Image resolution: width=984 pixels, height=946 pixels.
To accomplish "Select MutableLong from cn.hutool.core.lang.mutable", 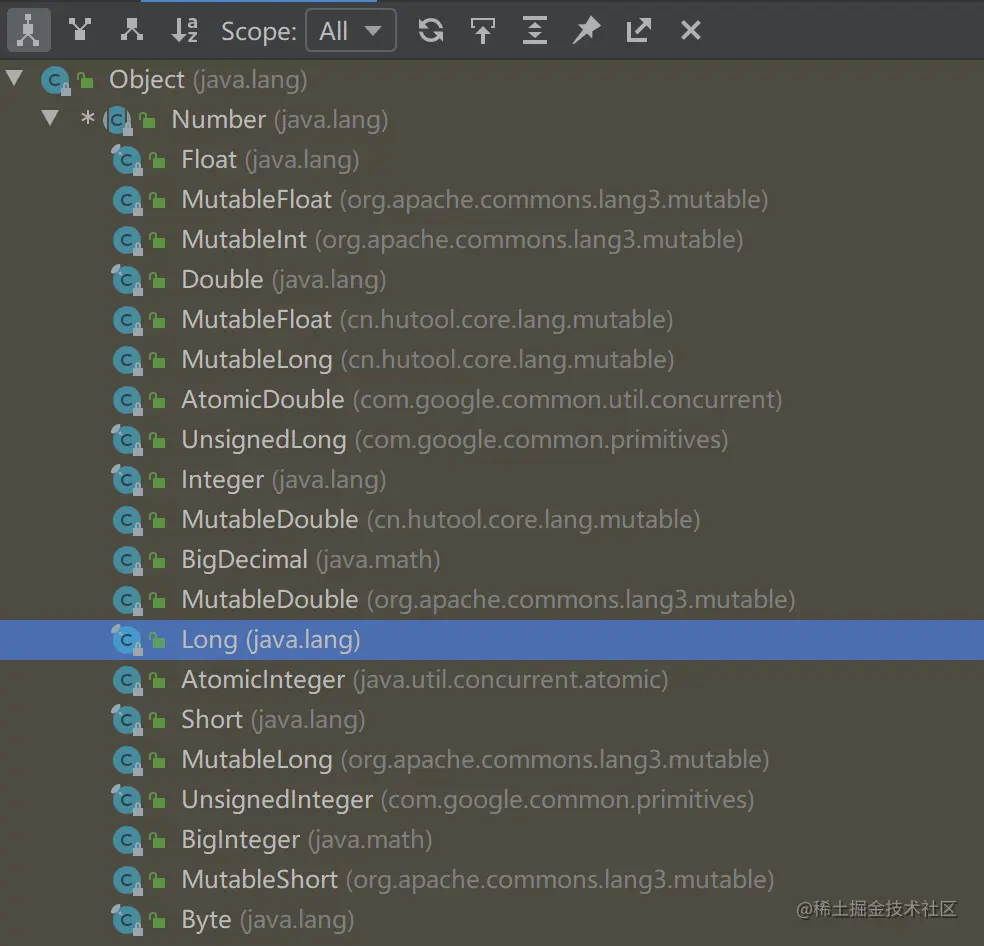I will point(492,360).
